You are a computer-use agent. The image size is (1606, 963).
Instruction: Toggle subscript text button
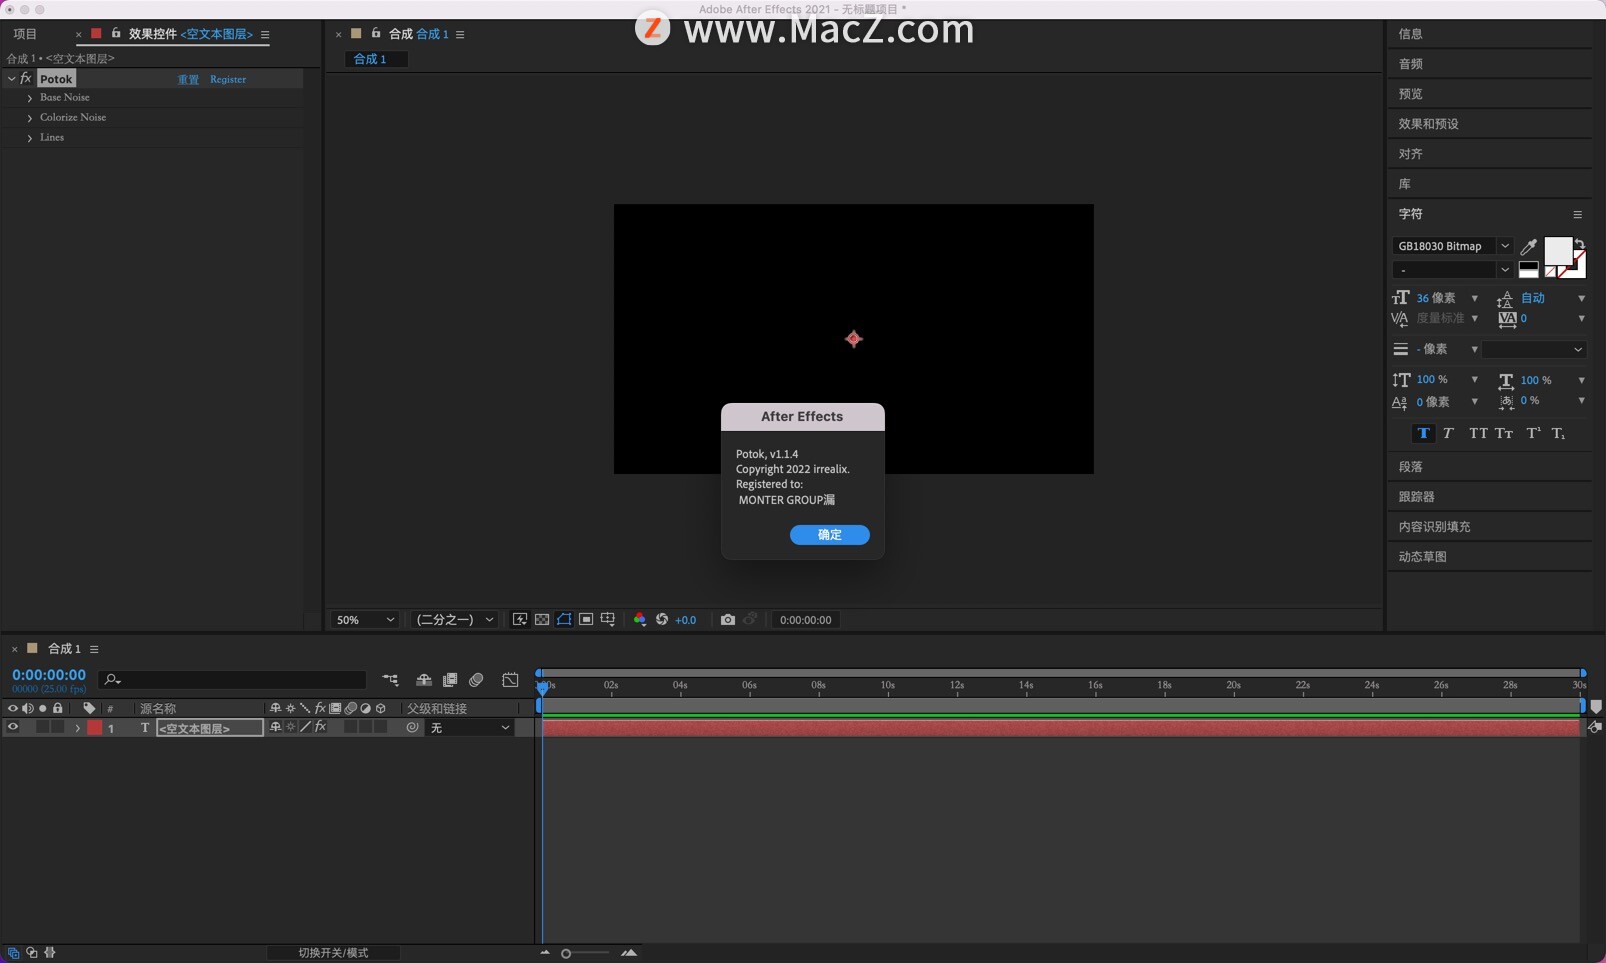click(x=1559, y=433)
